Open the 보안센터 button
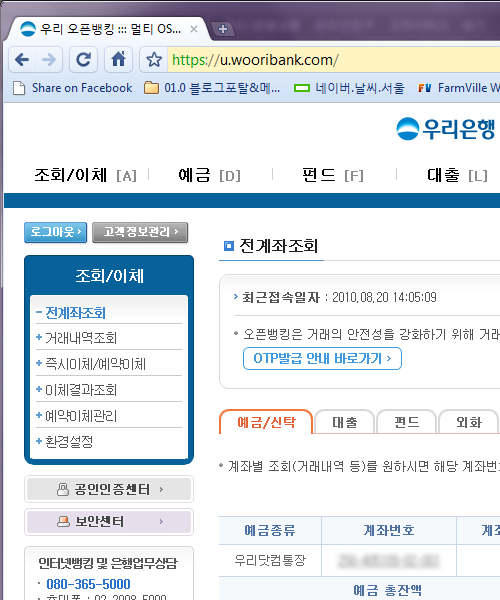The width and height of the screenshot is (500, 600). (109, 522)
